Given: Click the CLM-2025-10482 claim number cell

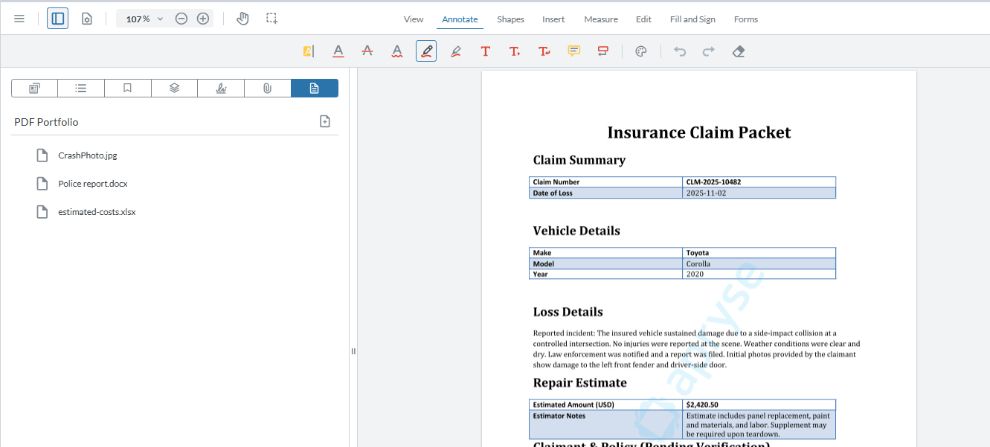Looking at the screenshot, I should pyautogui.click(x=759, y=182).
